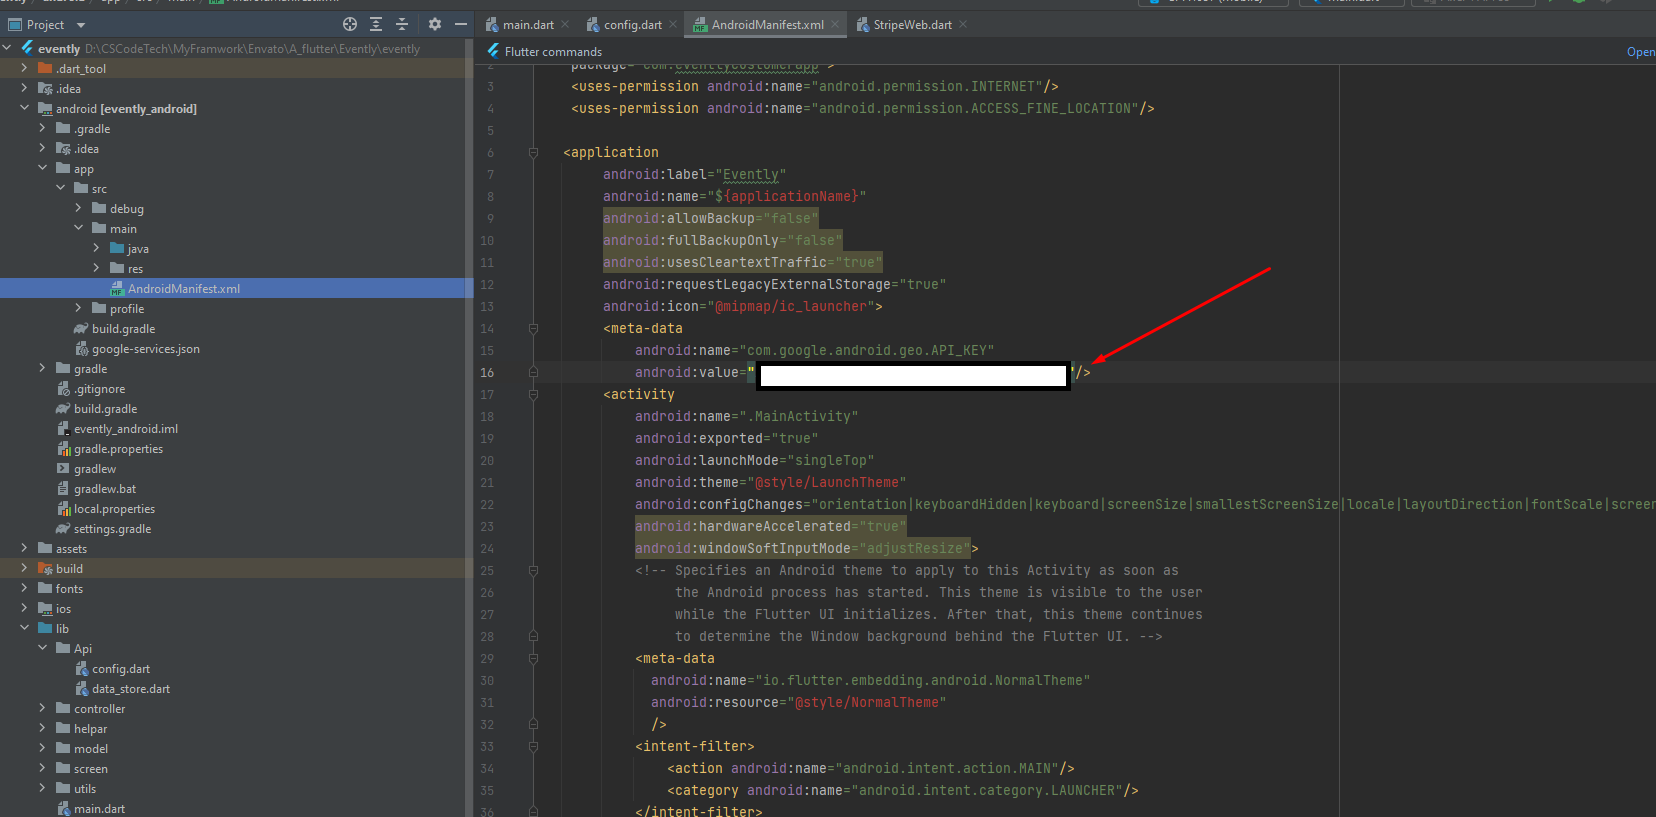Image resolution: width=1656 pixels, height=817 pixels.
Task: Open main.dart in project tree
Action: click(99, 809)
